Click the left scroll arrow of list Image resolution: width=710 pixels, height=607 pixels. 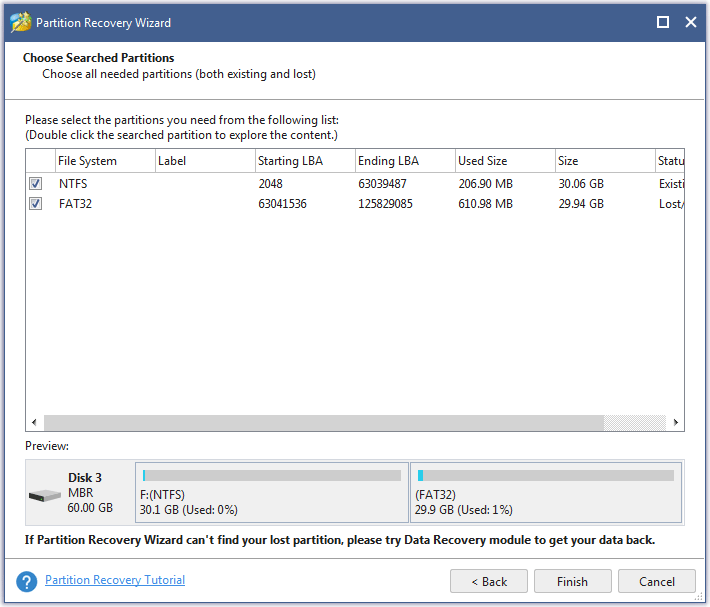pos(35,423)
